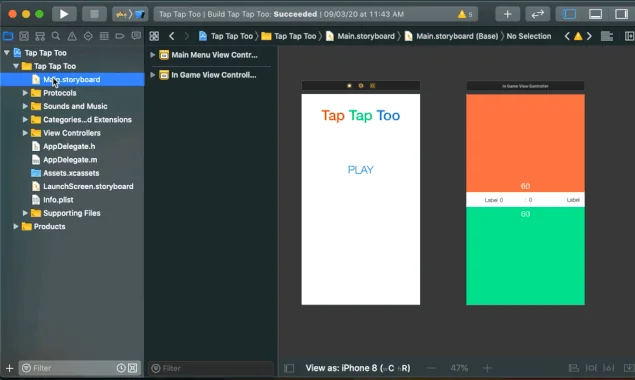This screenshot has width=635, height=380.
Task: Collapse the Tap Tap Too group folder
Action: (x=16, y=66)
